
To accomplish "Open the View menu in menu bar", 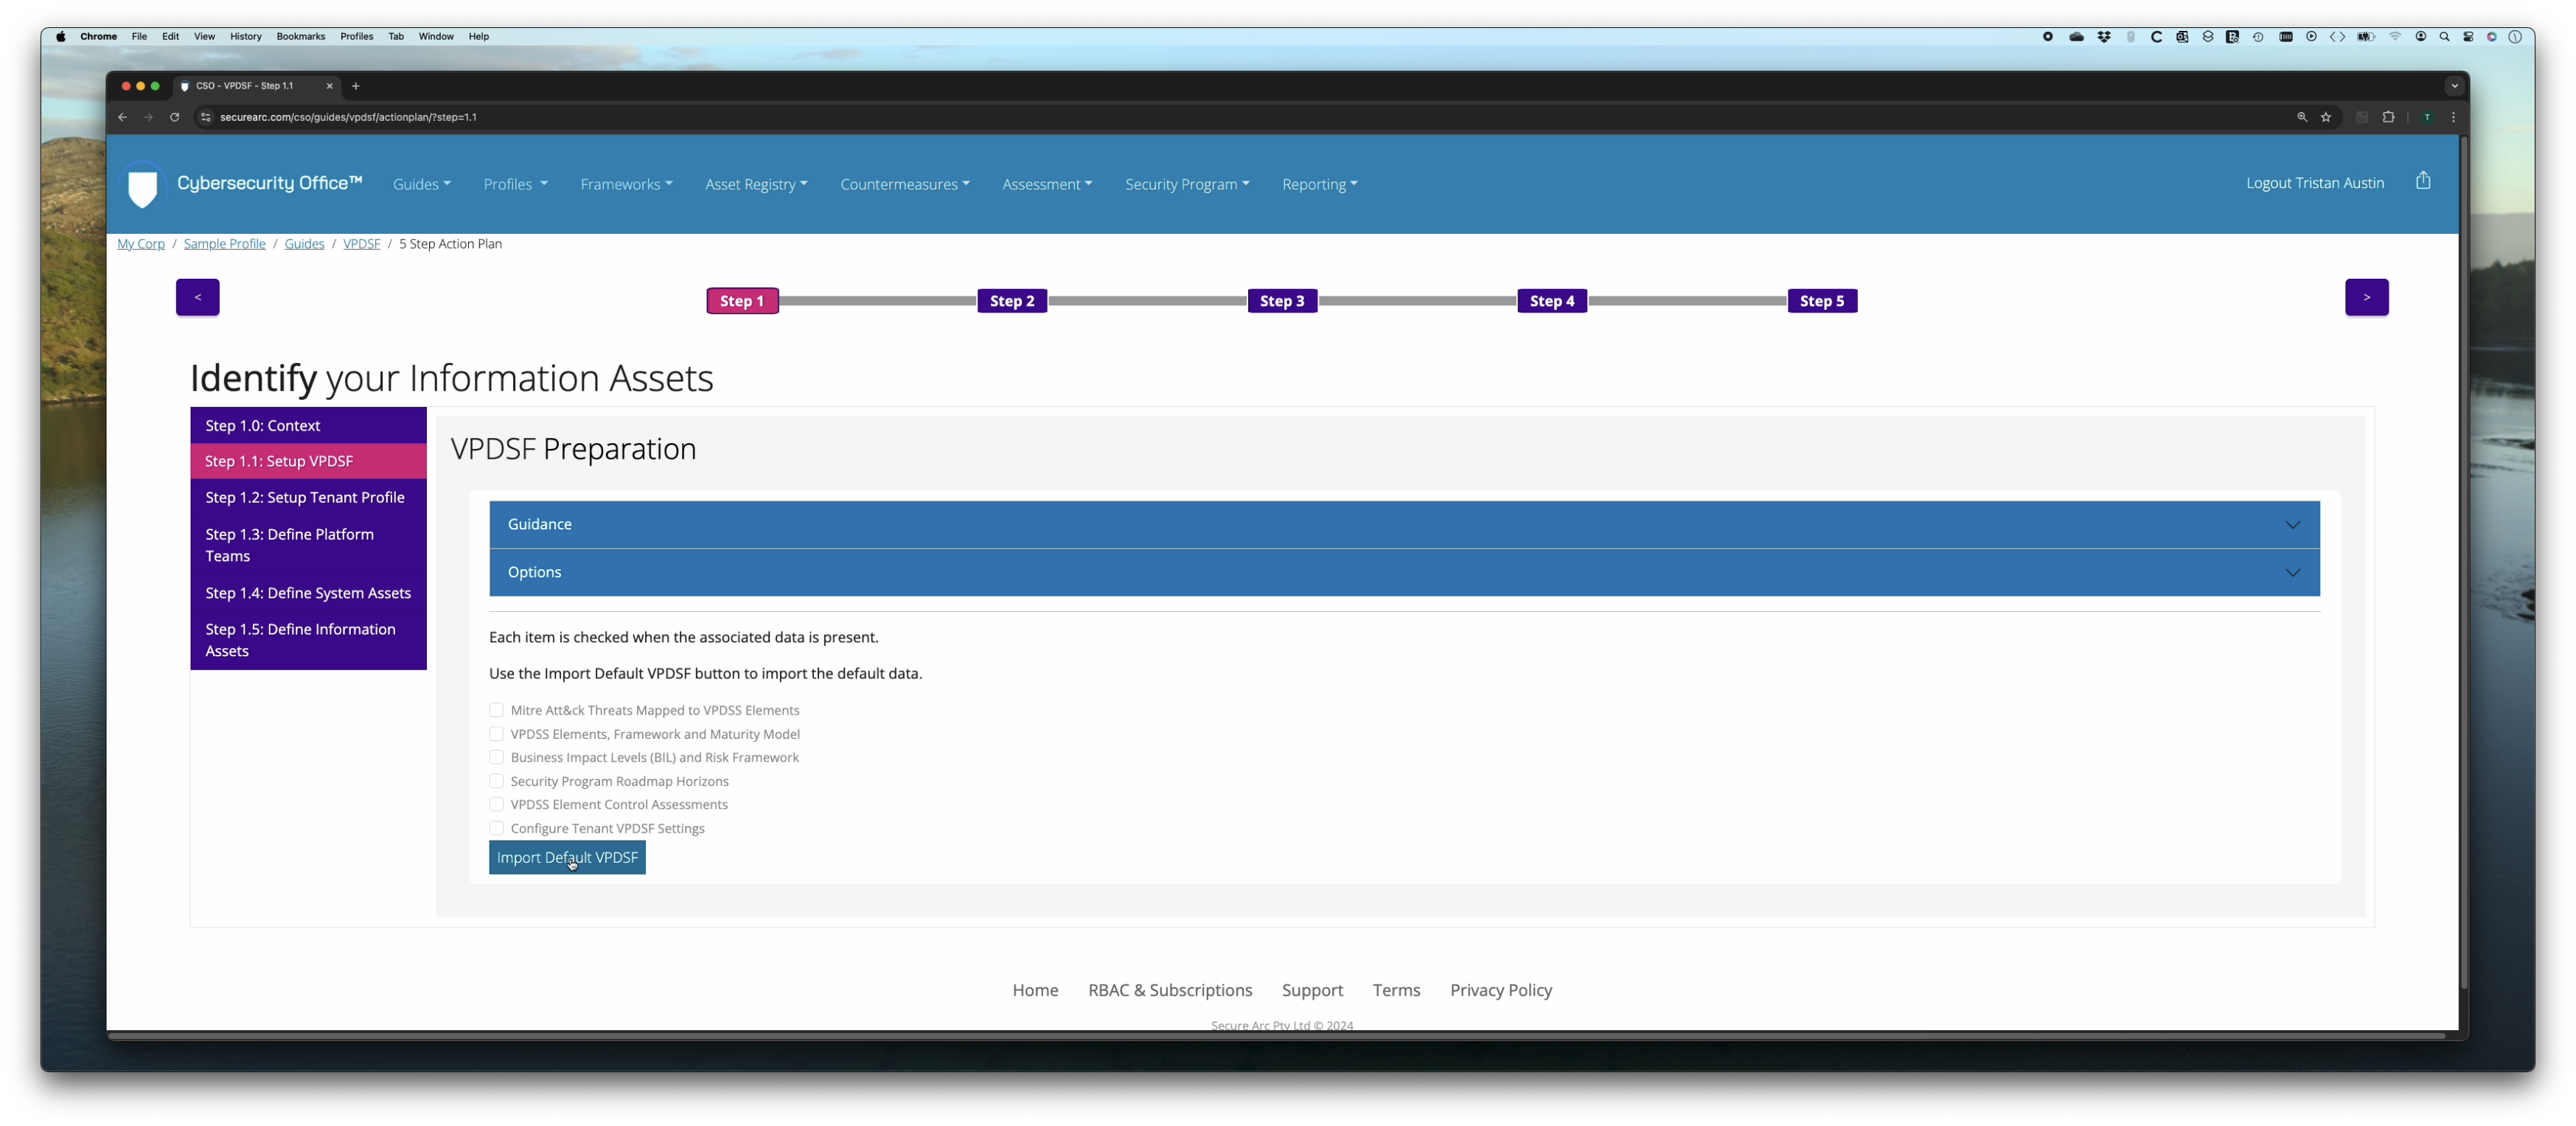I will coord(204,37).
